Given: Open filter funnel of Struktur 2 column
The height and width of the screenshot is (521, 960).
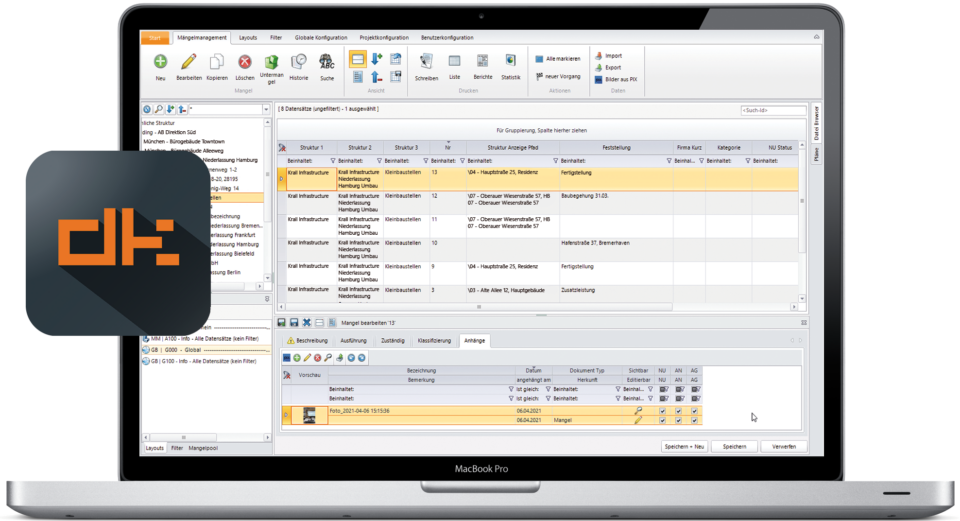Looking at the screenshot, I should (x=379, y=161).
